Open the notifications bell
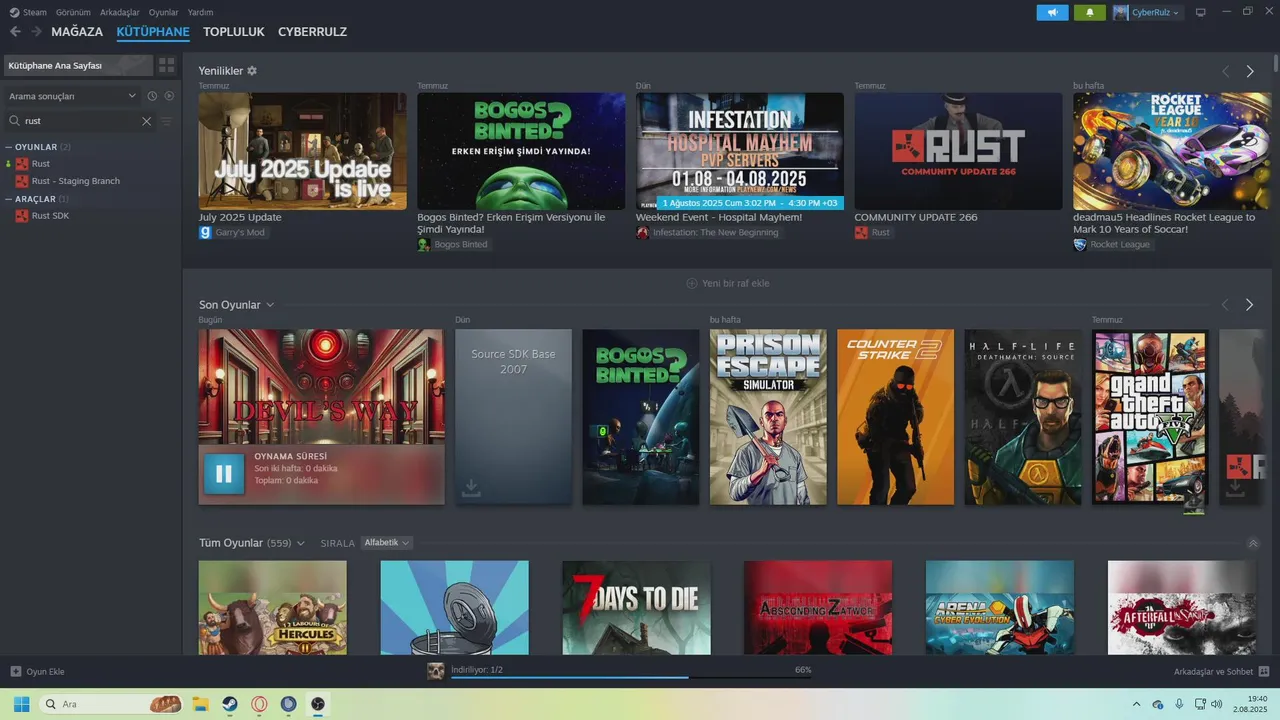1280x720 pixels. coord(1090,12)
